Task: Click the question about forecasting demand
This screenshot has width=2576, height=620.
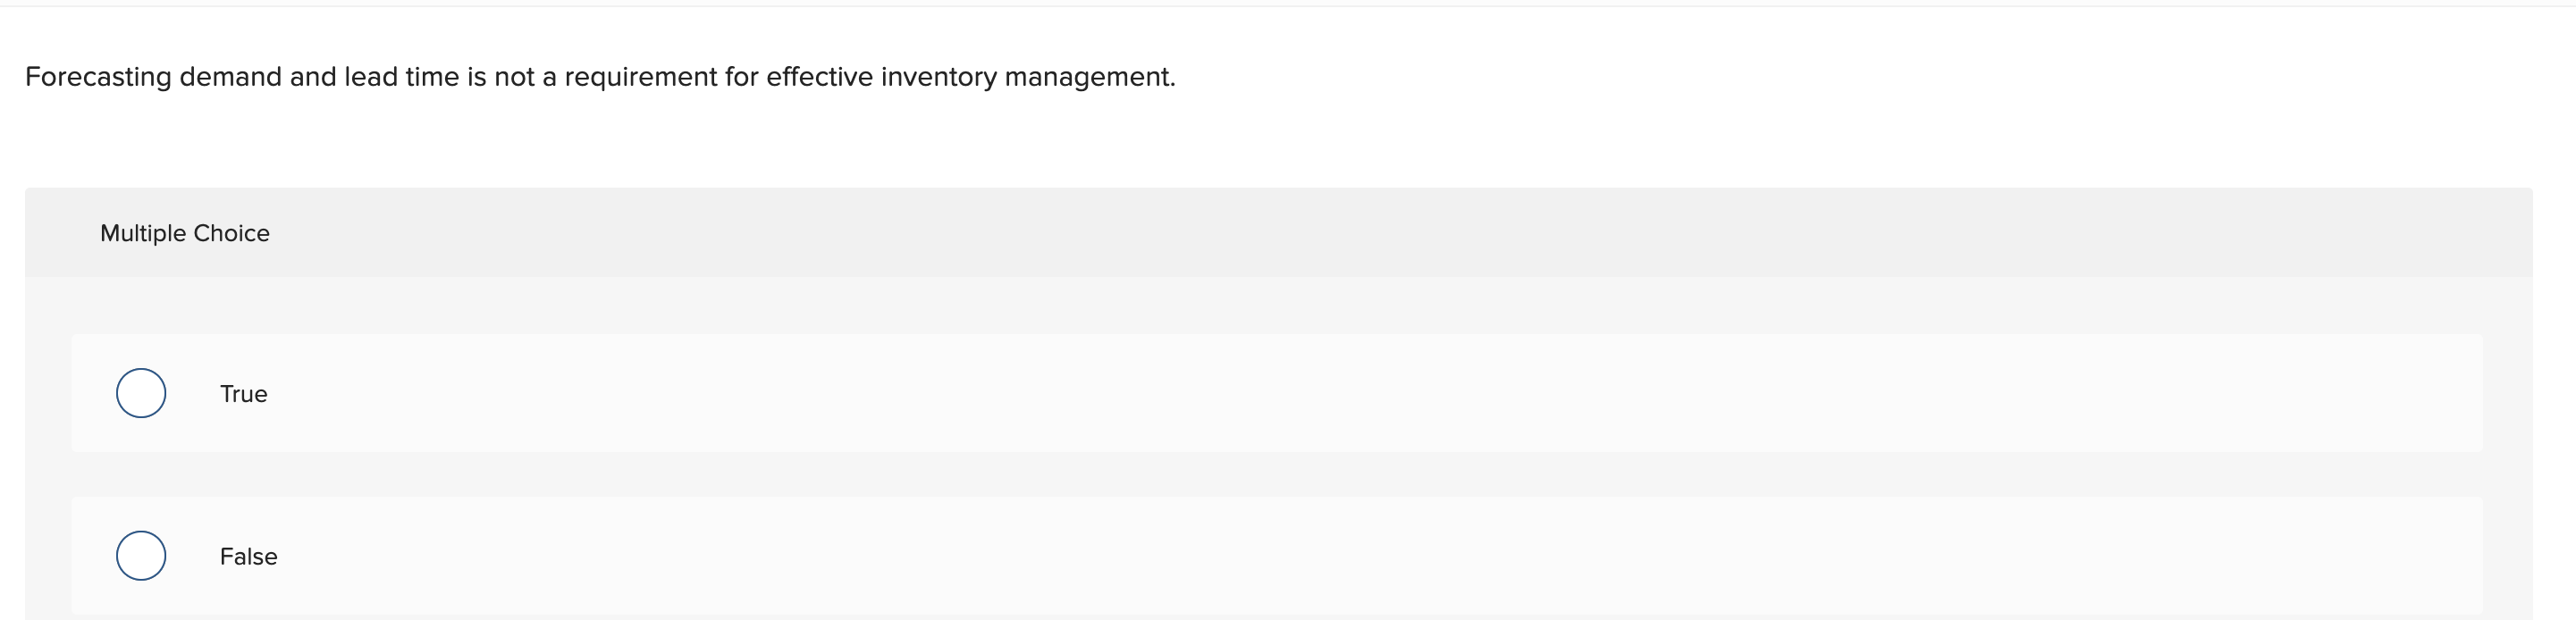Action: tap(600, 75)
